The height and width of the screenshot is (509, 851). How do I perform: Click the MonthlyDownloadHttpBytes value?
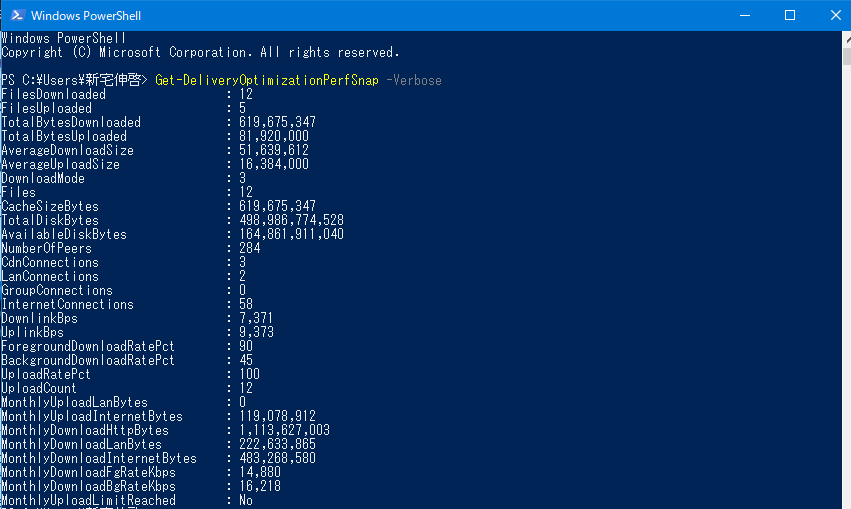pyautogui.click(x=284, y=430)
